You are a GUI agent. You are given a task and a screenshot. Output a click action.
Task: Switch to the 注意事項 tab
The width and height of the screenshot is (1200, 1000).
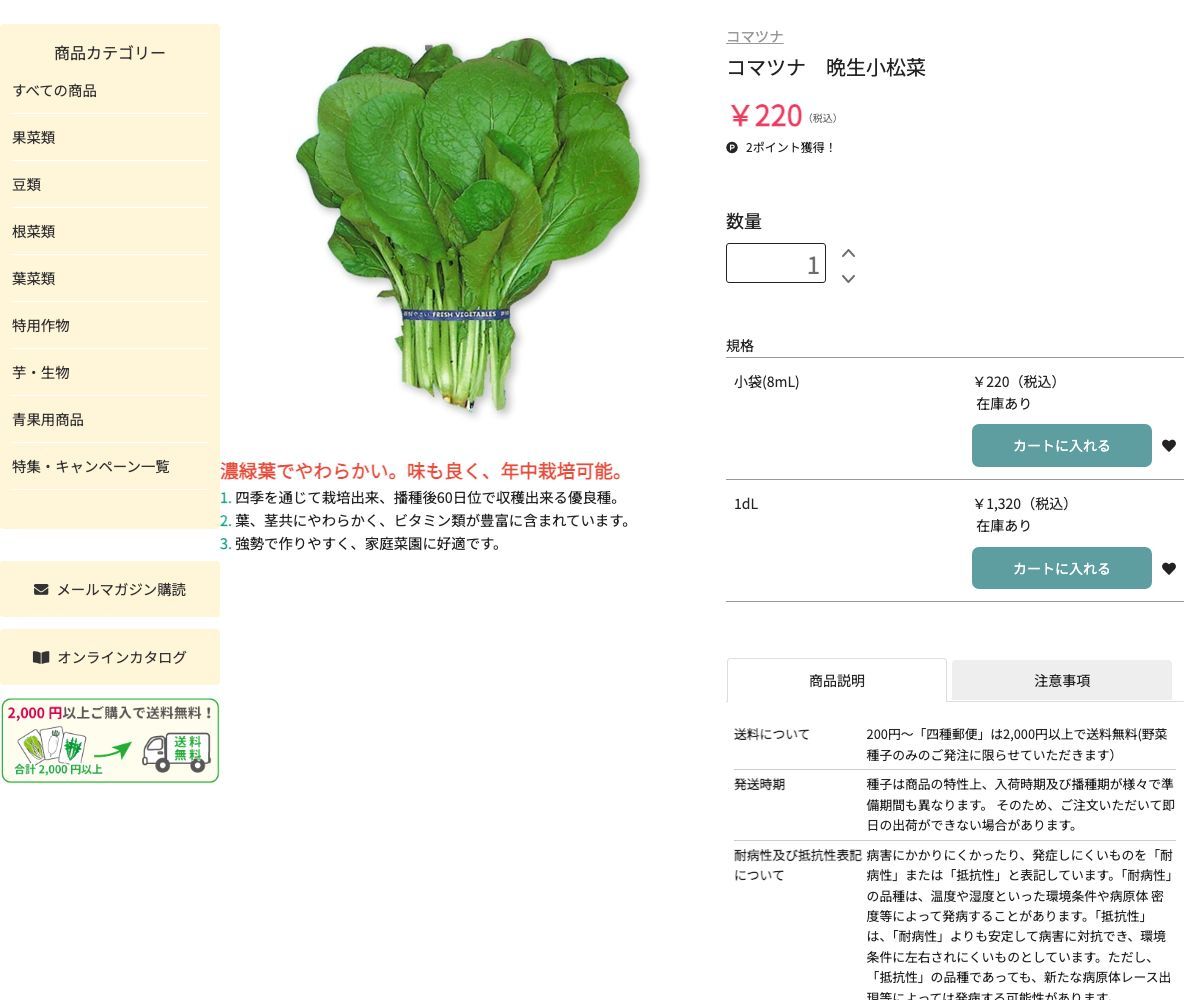1061,680
